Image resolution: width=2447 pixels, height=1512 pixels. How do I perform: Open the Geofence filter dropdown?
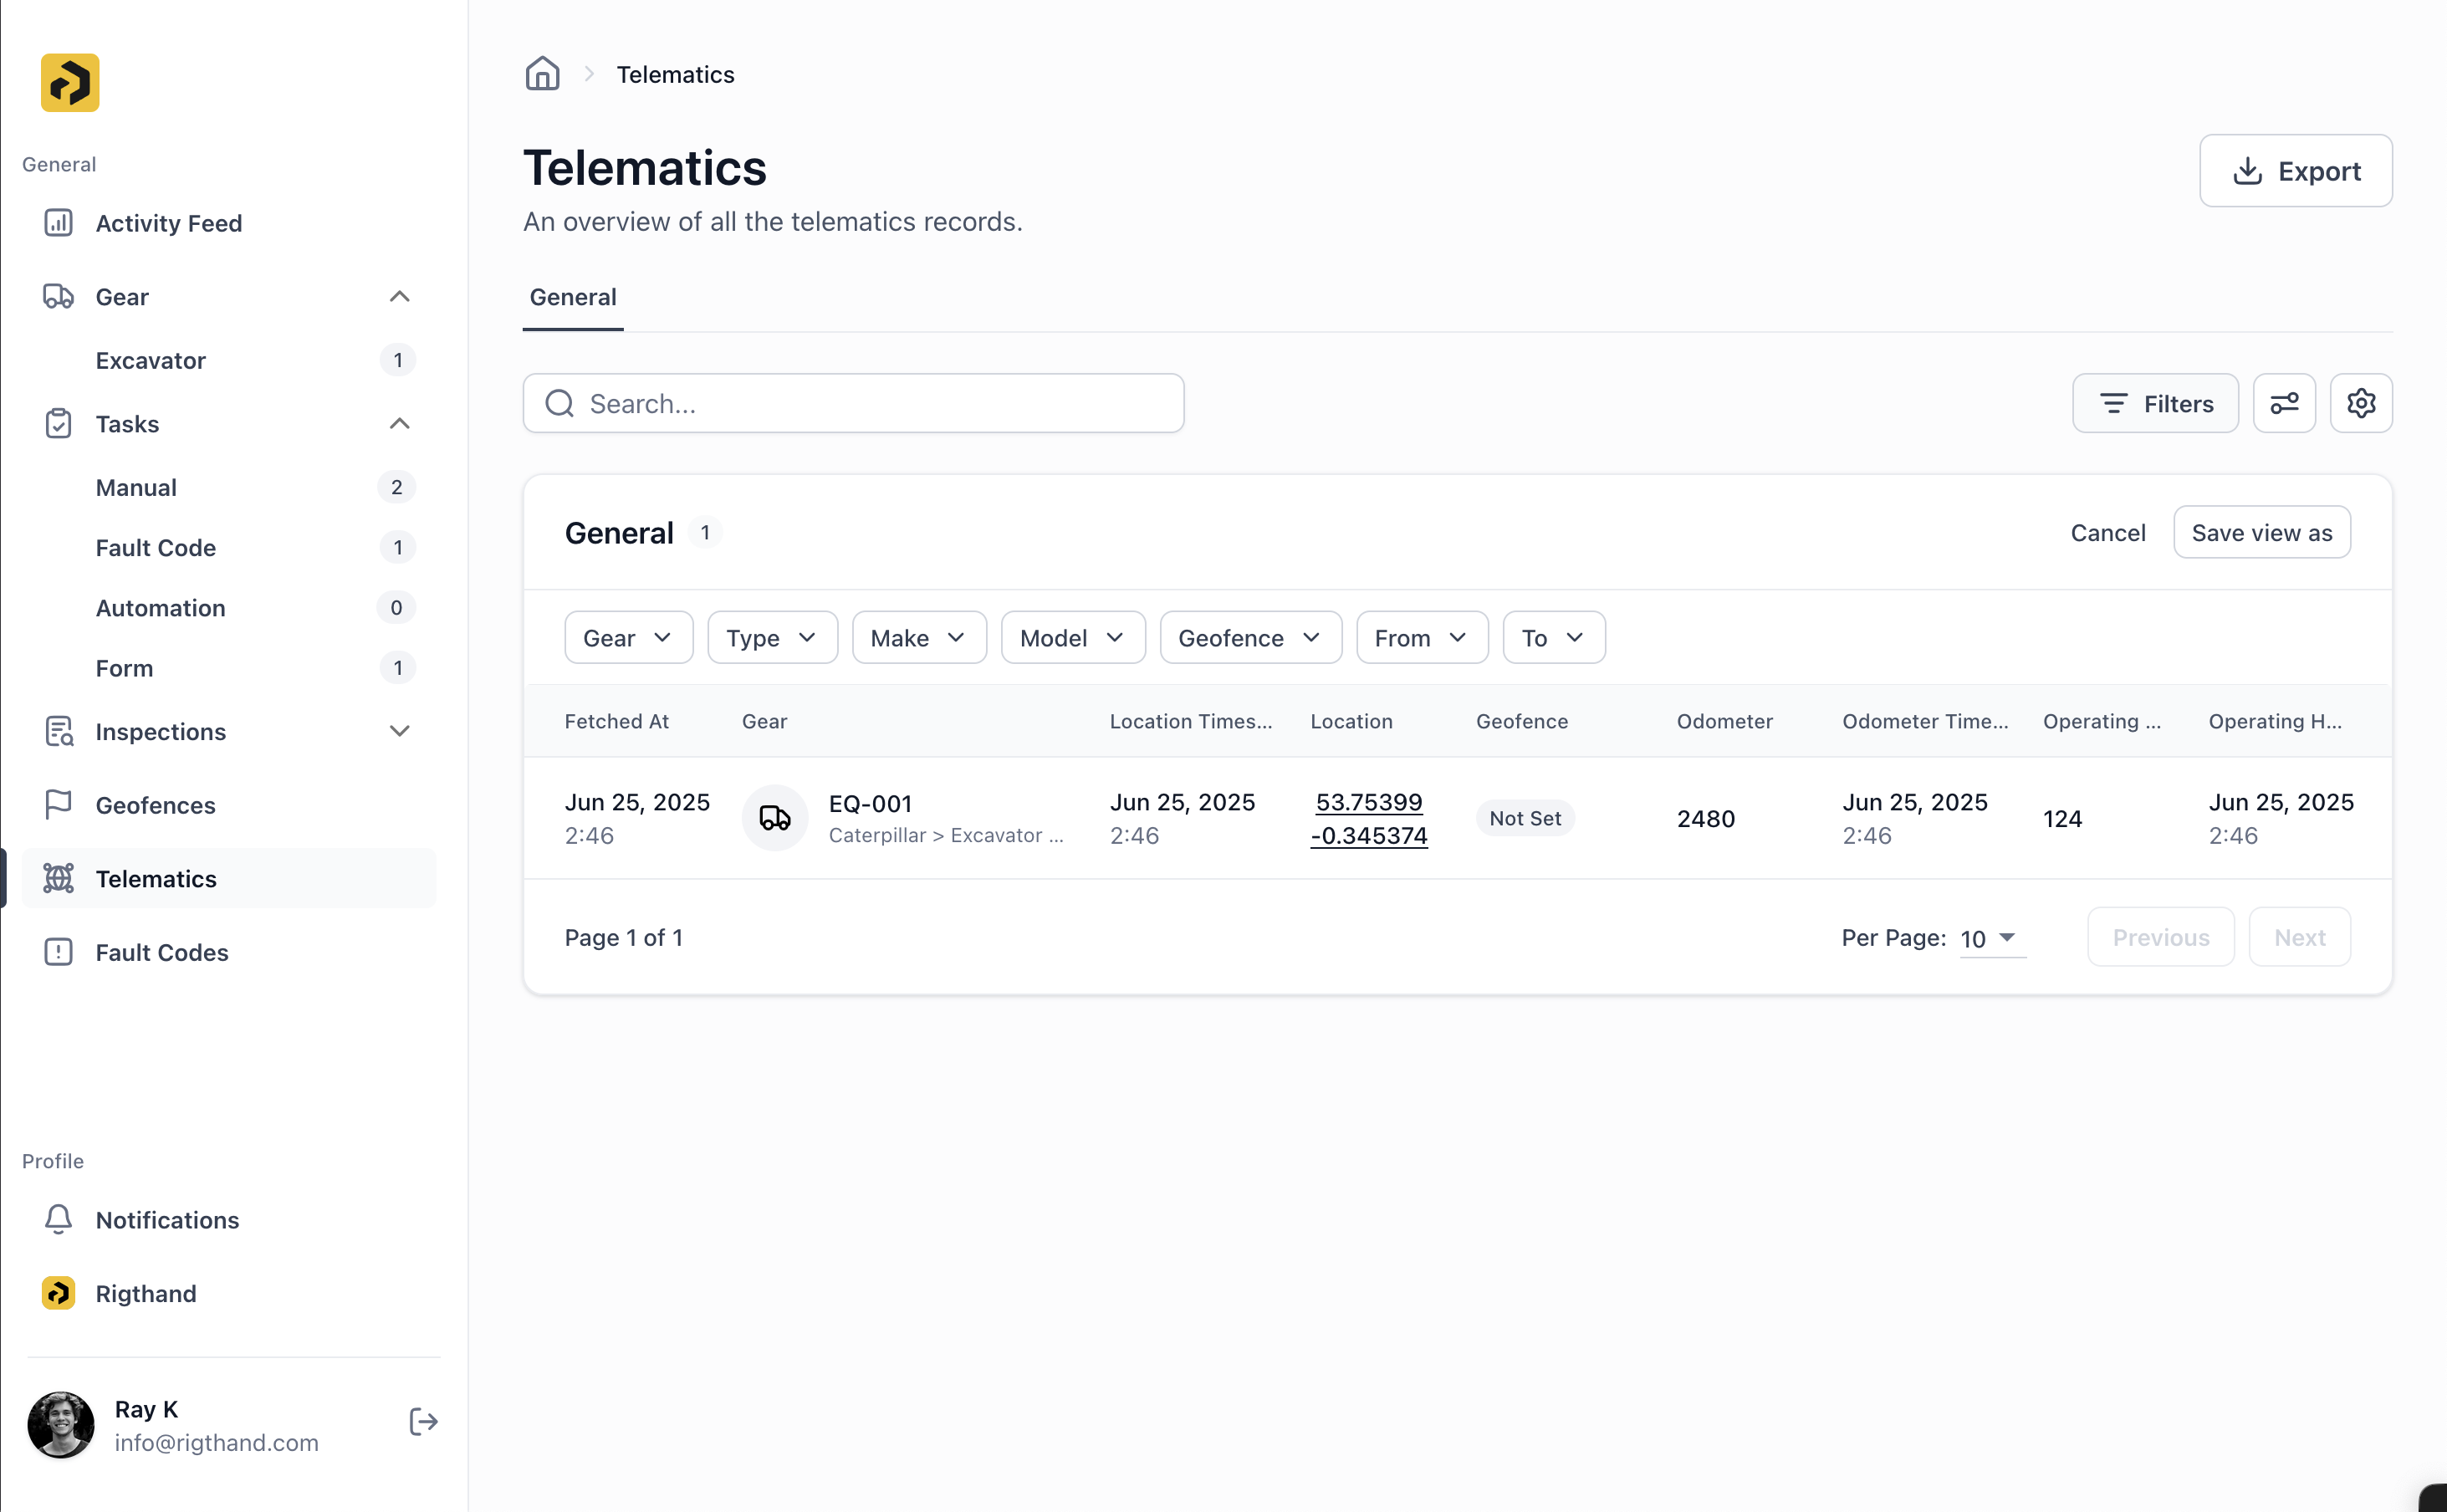pyautogui.click(x=1250, y=637)
